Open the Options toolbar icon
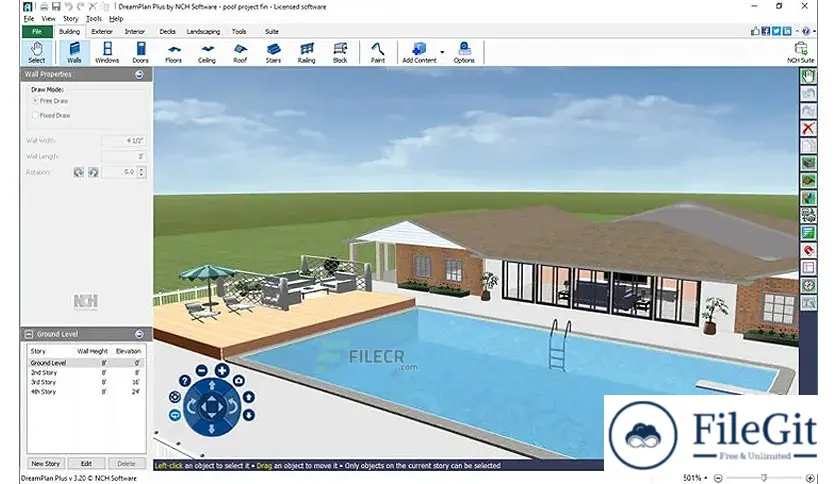This screenshot has width=836, height=484. pos(464,53)
